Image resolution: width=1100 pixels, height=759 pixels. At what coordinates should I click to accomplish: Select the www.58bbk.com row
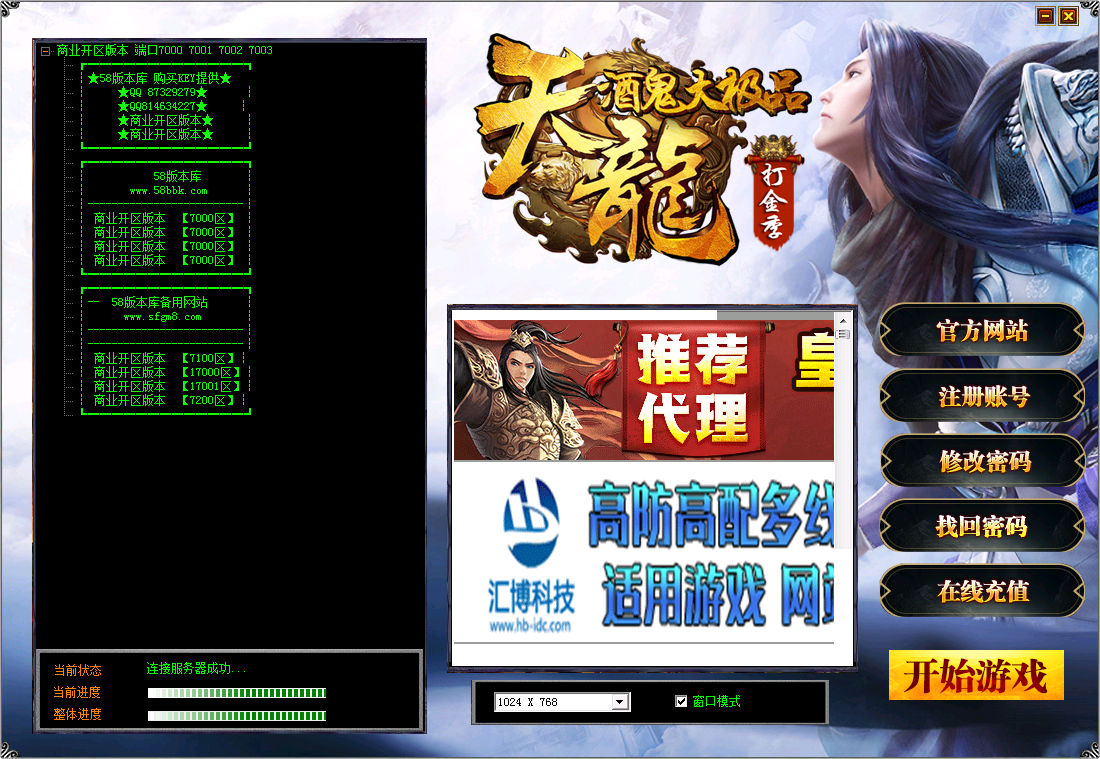(x=168, y=191)
